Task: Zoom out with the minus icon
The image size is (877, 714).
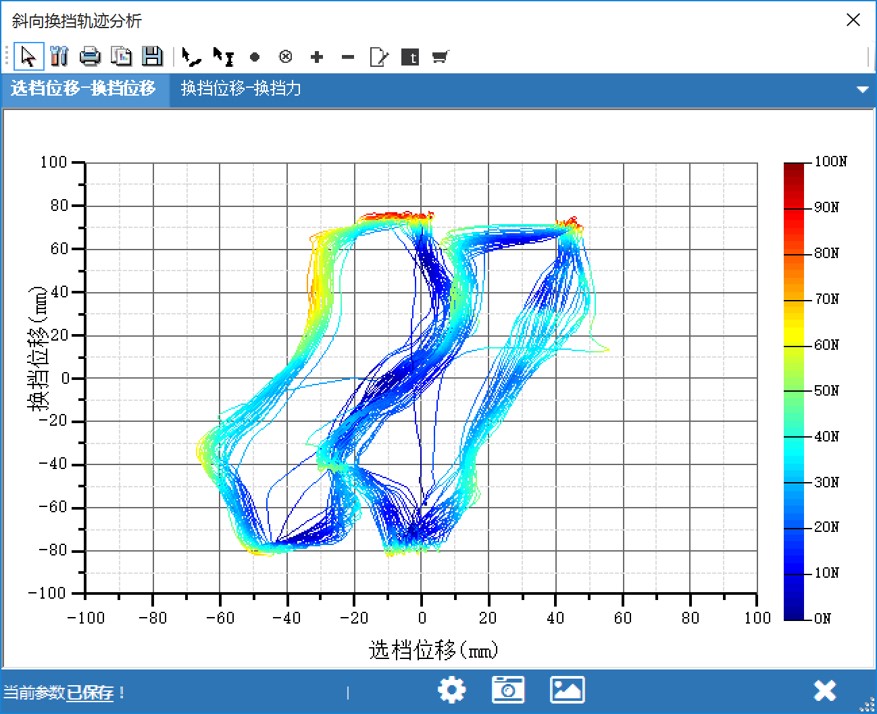Action: [347, 57]
